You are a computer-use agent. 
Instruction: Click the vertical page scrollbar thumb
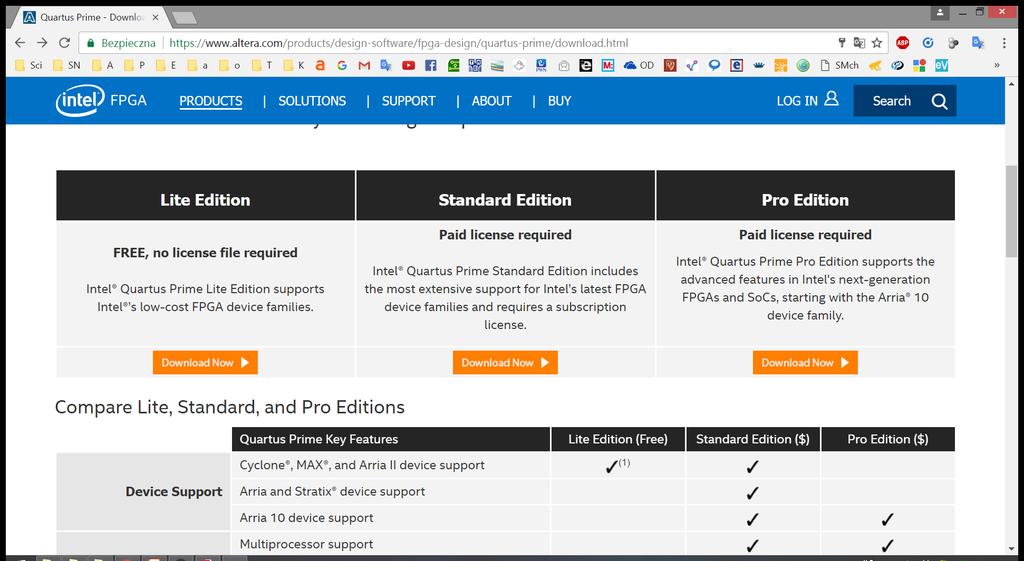[x=1011, y=212]
